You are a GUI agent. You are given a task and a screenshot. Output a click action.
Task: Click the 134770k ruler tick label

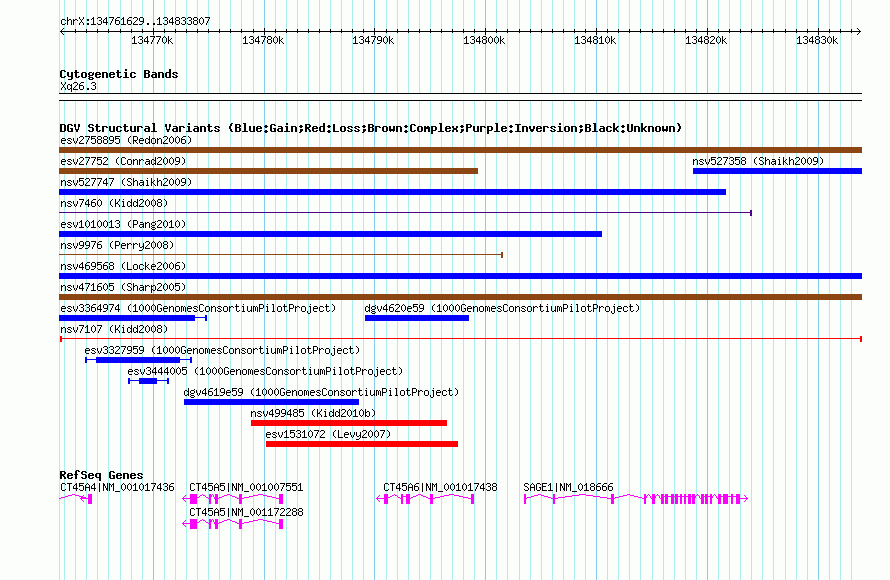152,40
